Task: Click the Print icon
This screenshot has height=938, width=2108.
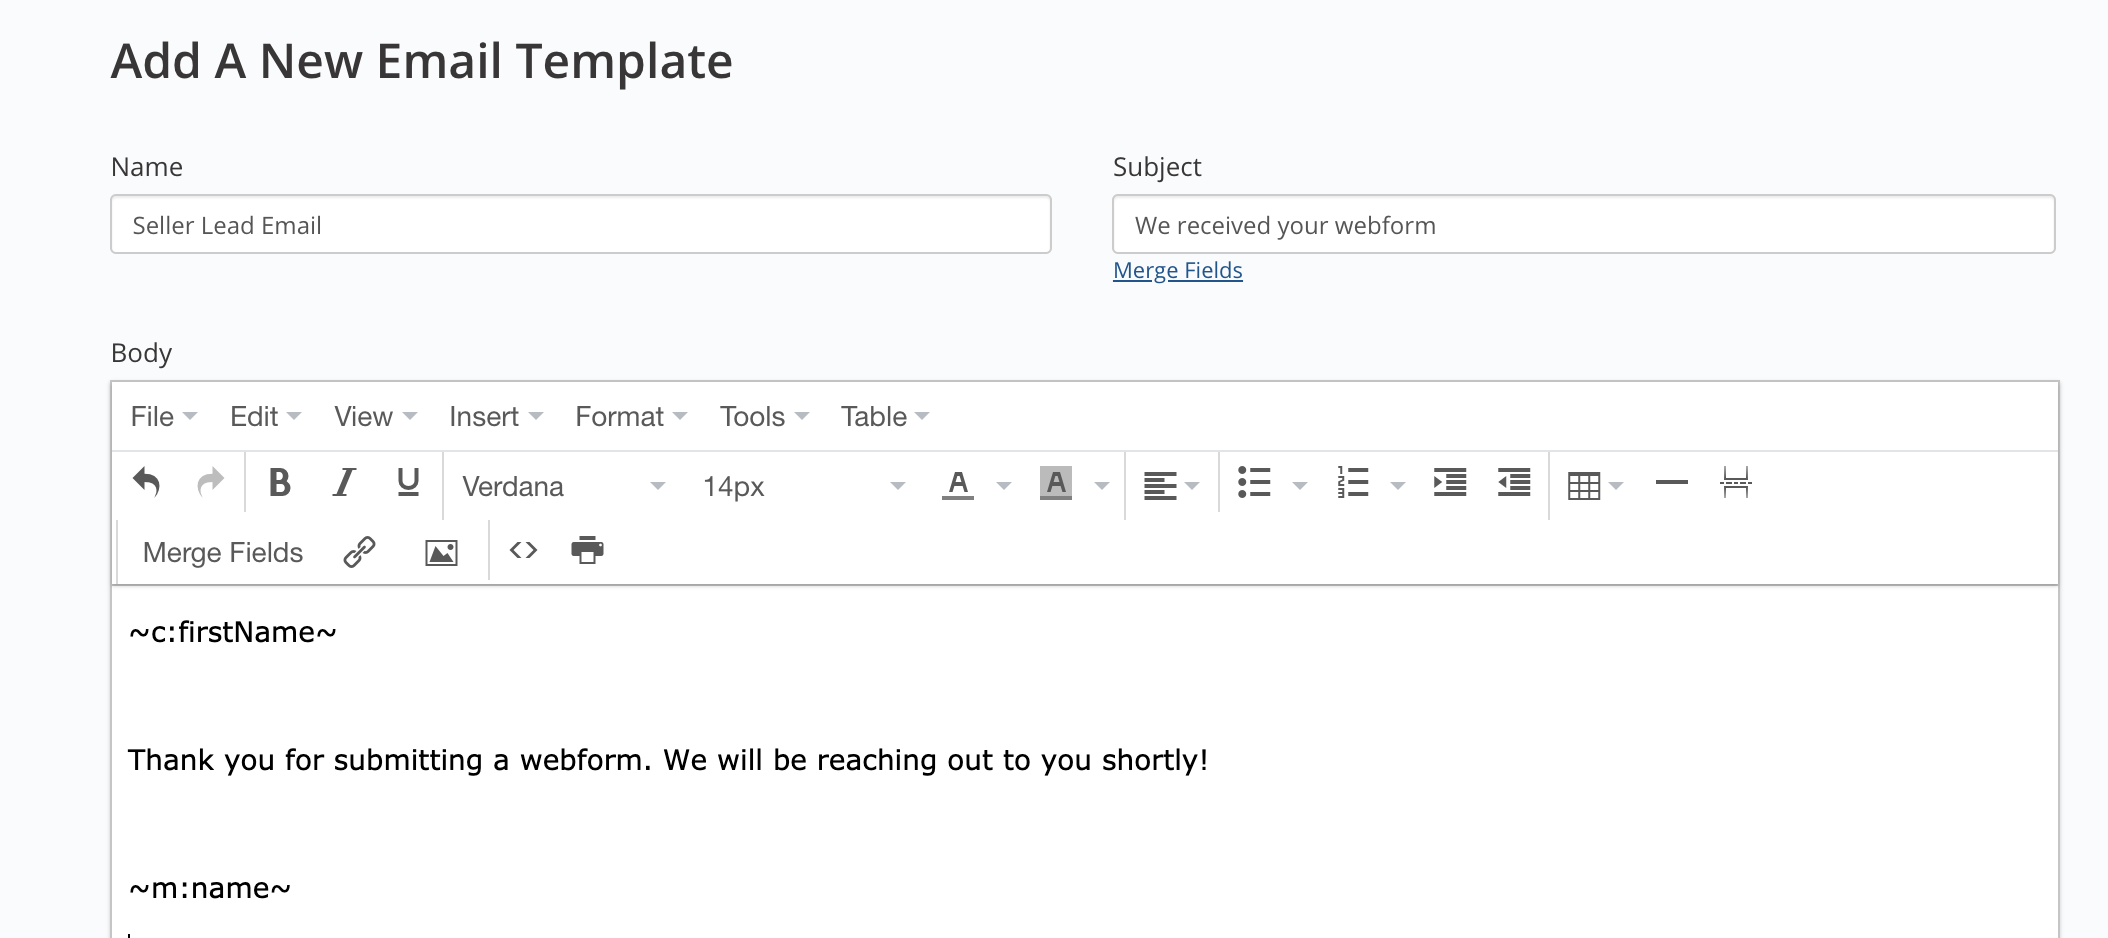Action: coord(587,551)
